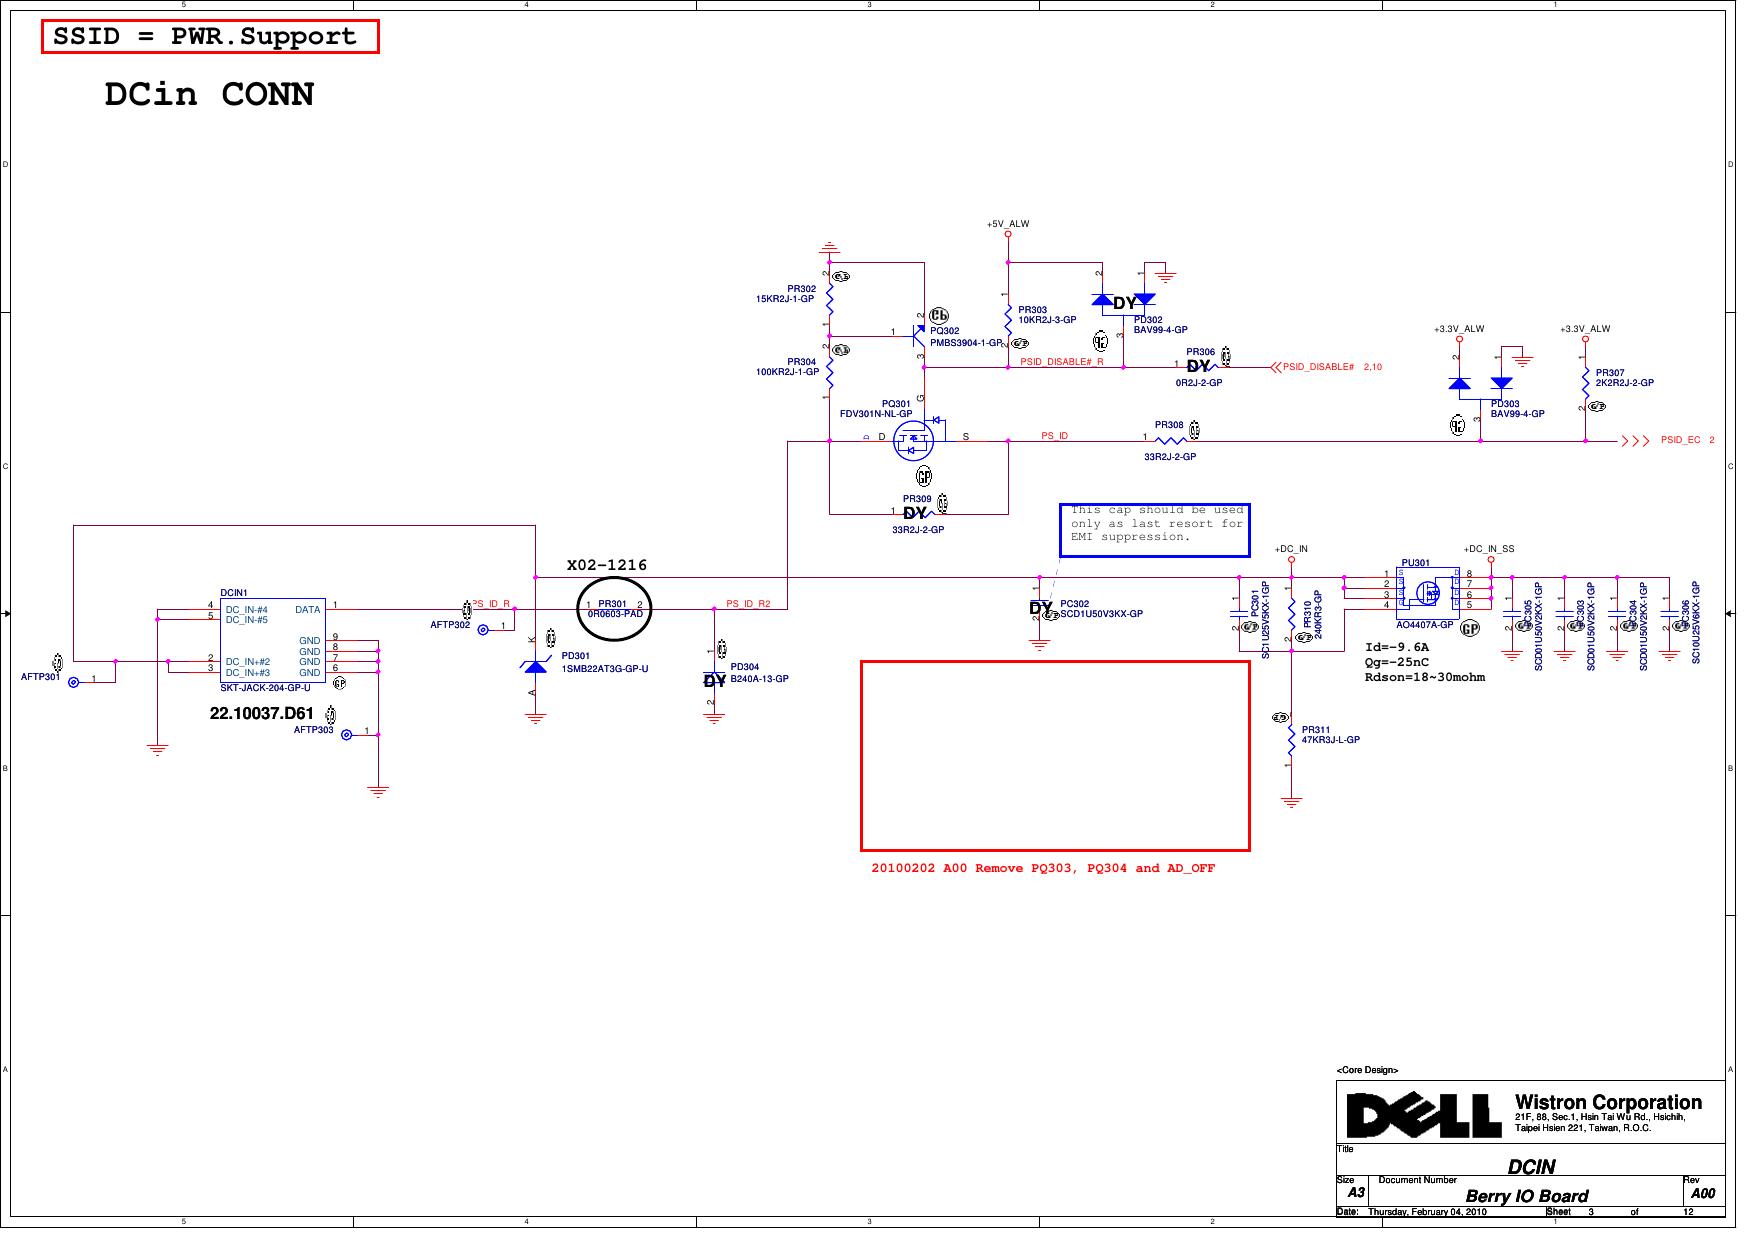This screenshot has height=1240, width=1755.
Task: Select the PMBS3904-1-GP part name label
Action: (x=966, y=343)
